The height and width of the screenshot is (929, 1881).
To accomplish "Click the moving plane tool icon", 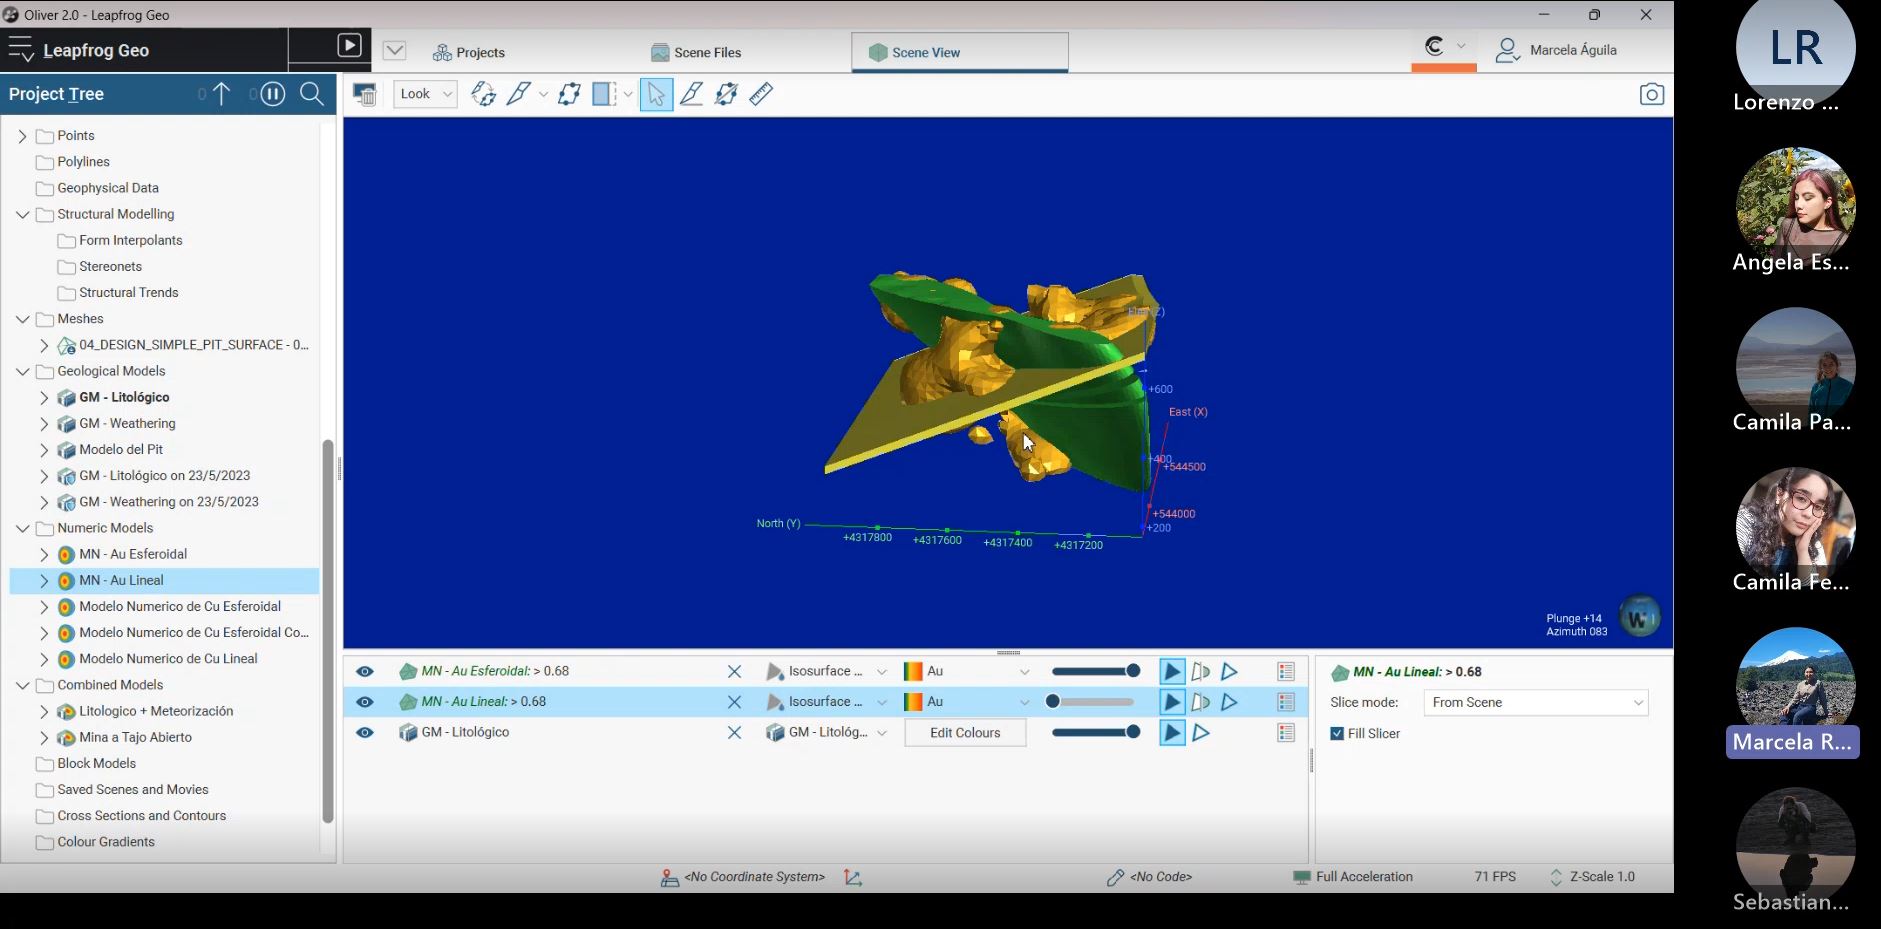I will click(x=569, y=94).
